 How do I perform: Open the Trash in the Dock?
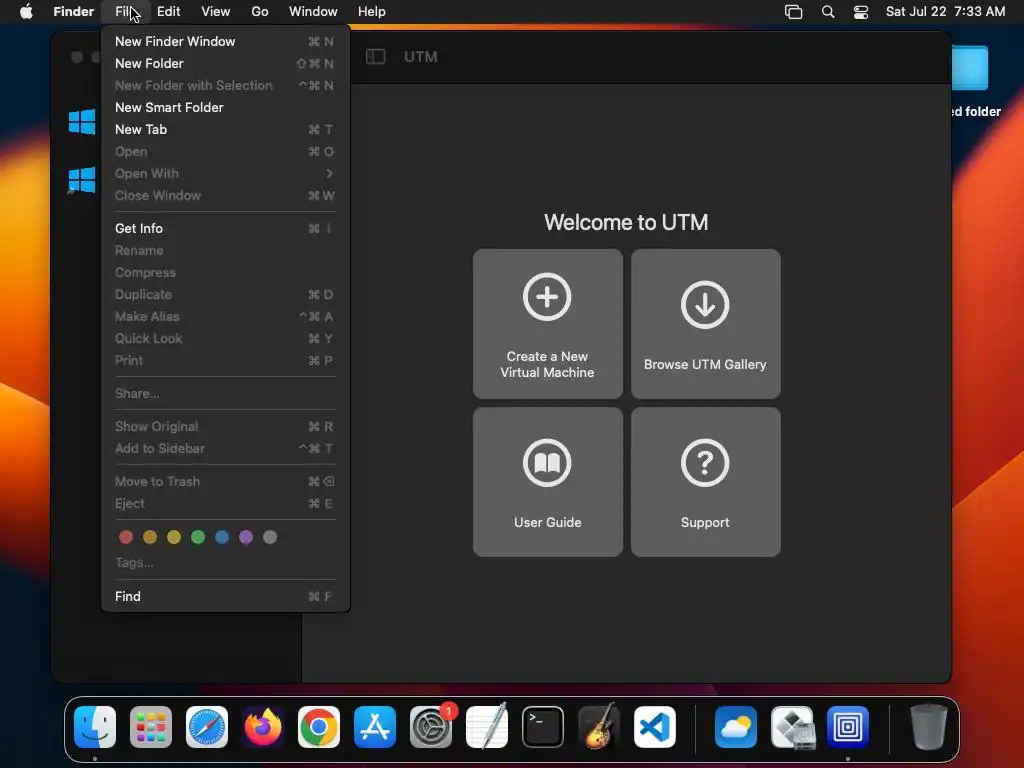[929, 727]
